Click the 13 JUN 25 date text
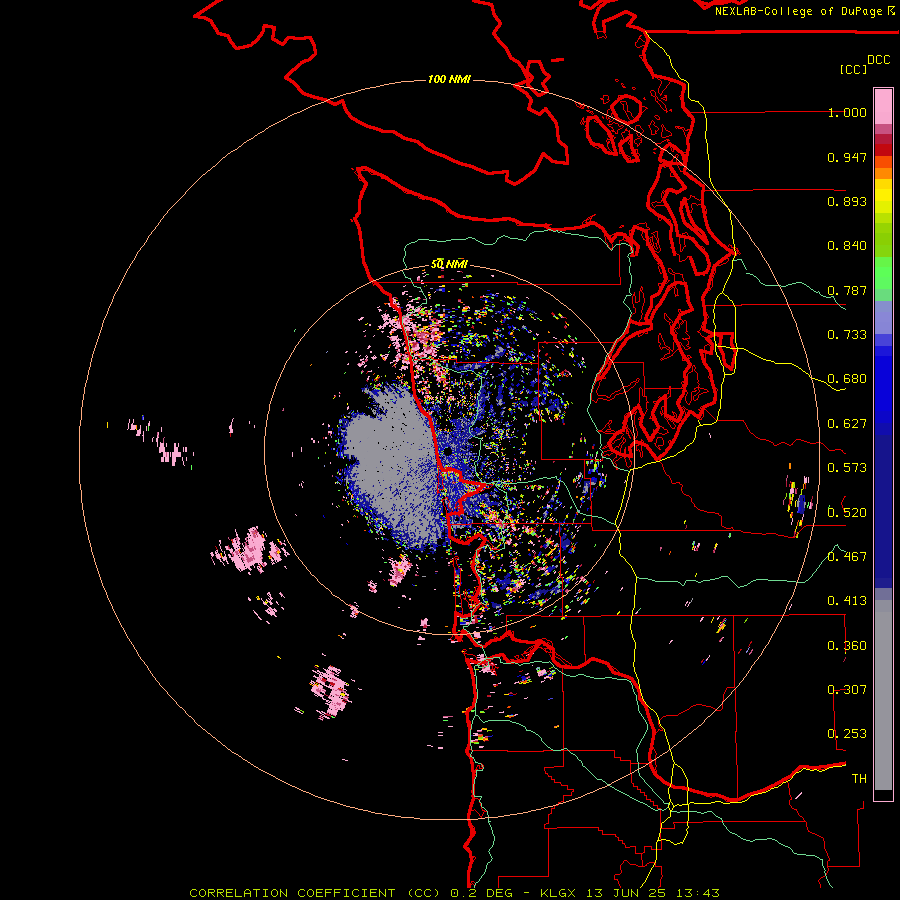The width and height of the screenshot is (900, 900). tap(626, 893)
